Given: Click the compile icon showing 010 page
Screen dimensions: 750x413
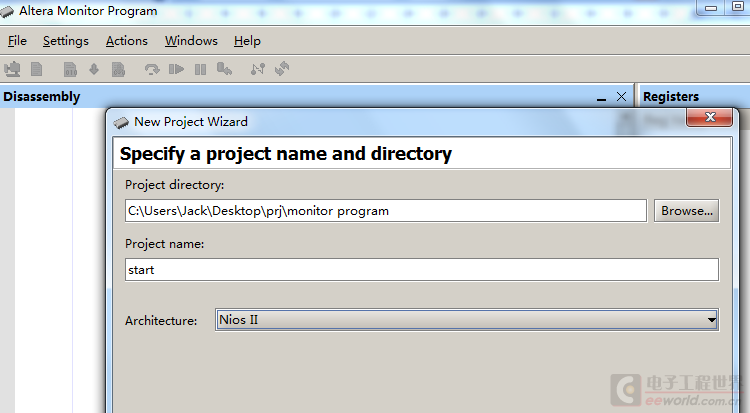Looking at the screenshot, I should [x=70, y=69].
